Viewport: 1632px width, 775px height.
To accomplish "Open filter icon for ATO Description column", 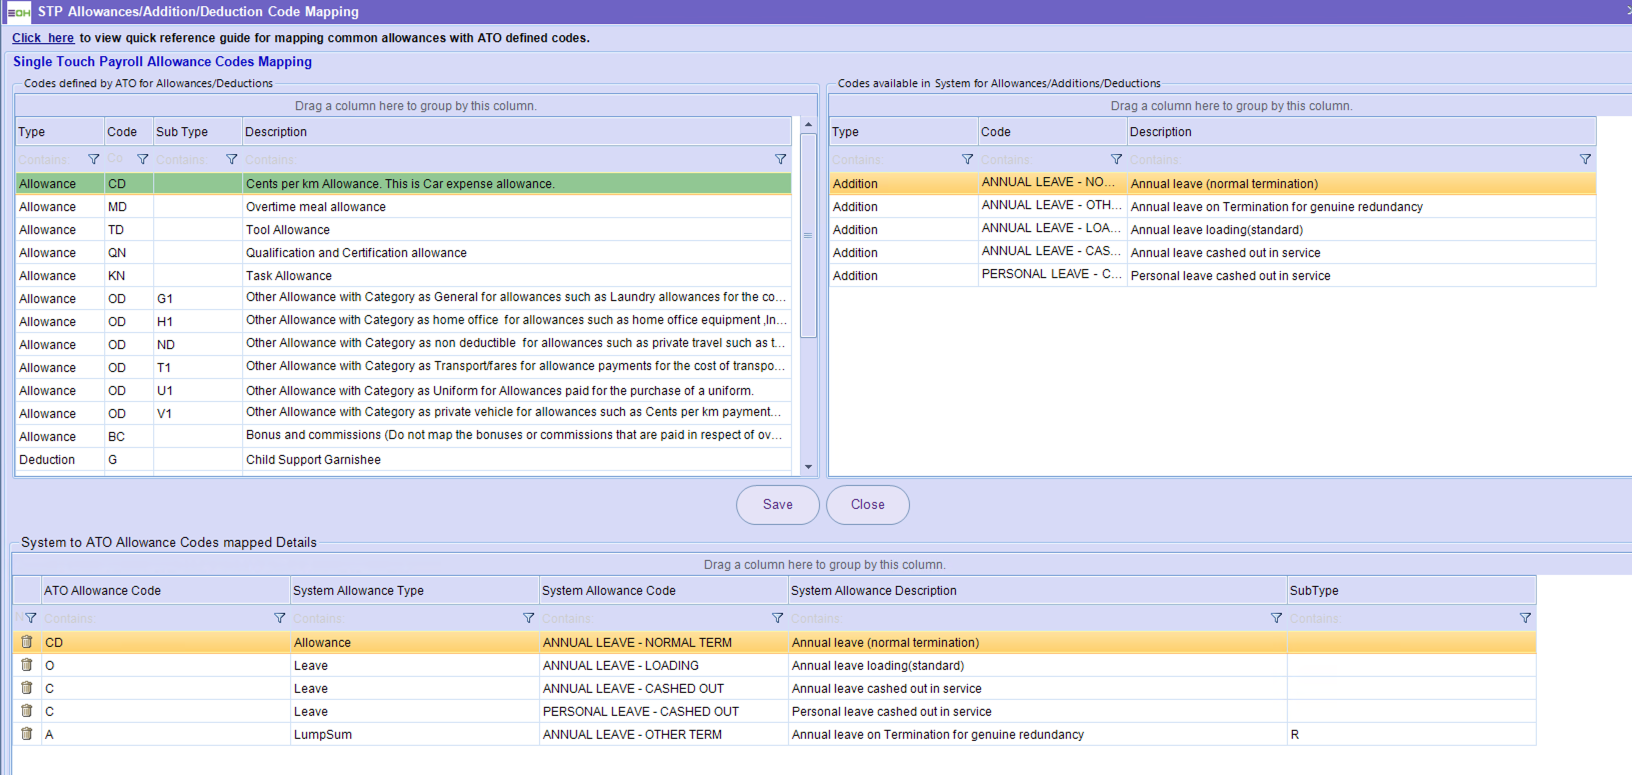I will point(780,159).
